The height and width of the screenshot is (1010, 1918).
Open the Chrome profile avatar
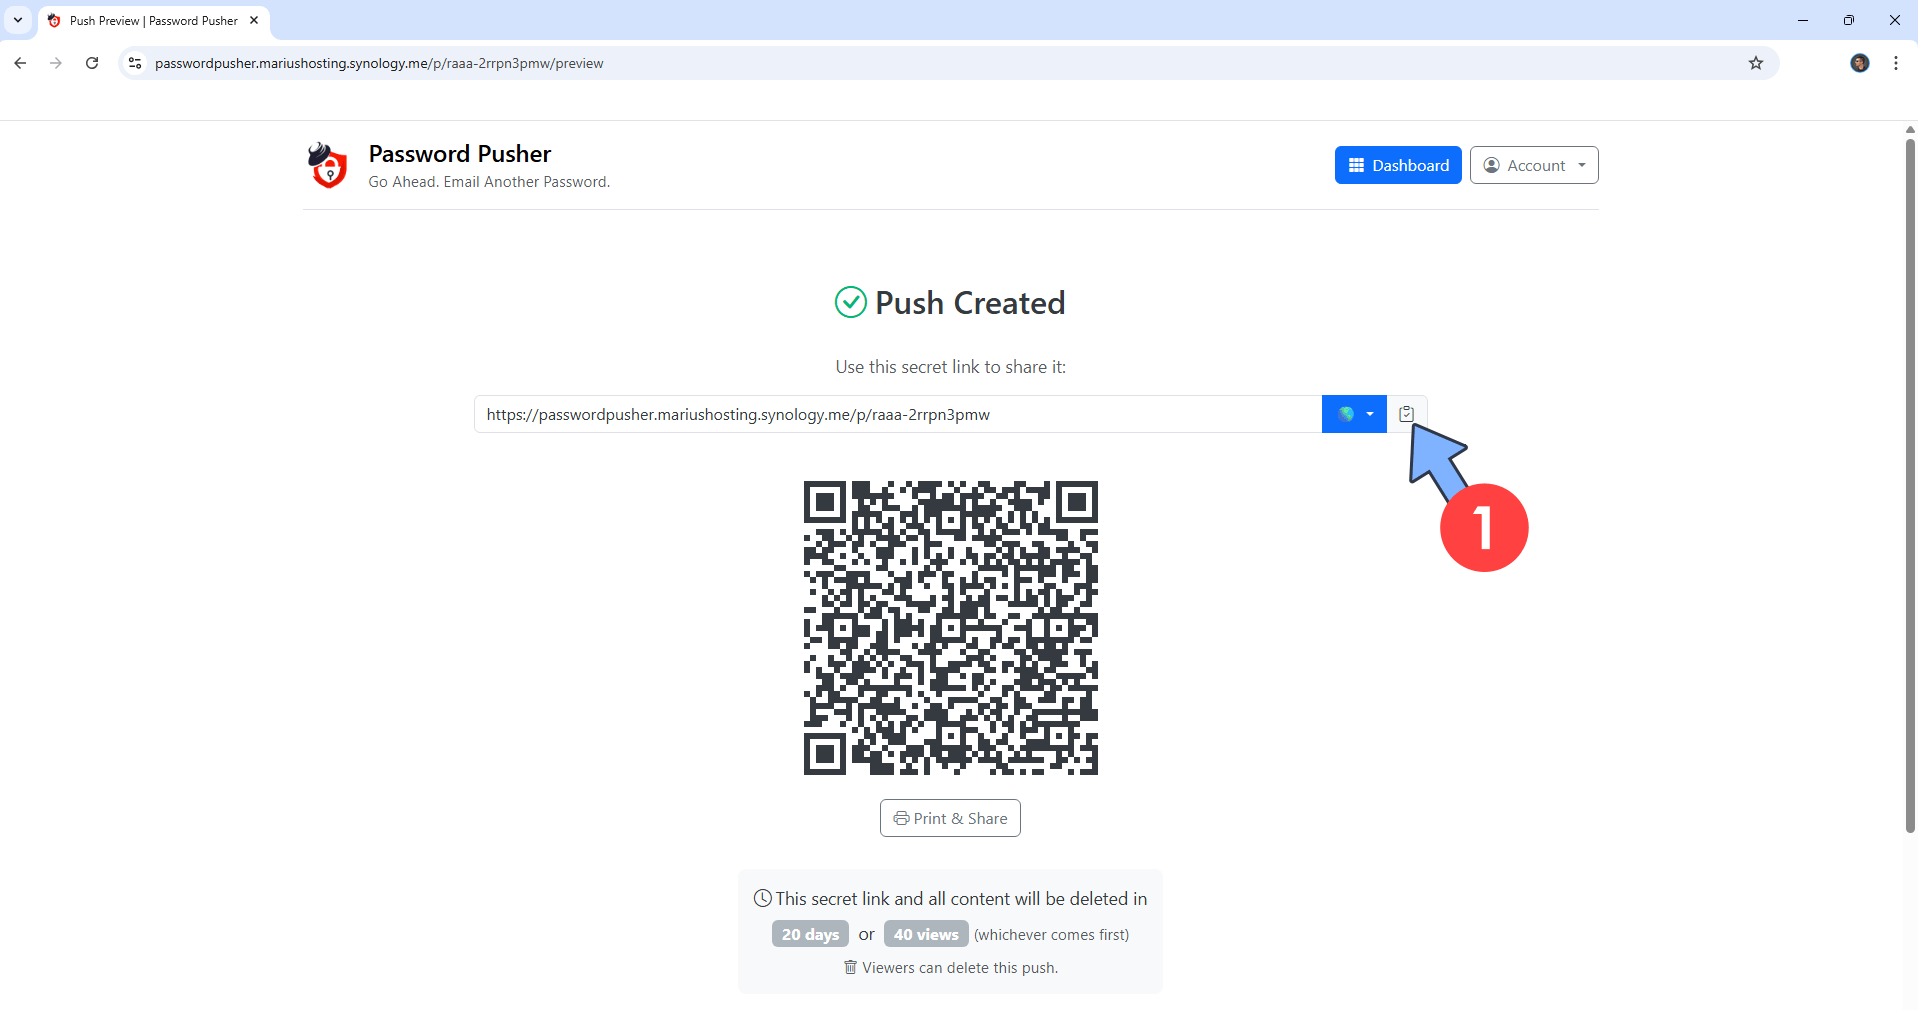coord(1859,63)
